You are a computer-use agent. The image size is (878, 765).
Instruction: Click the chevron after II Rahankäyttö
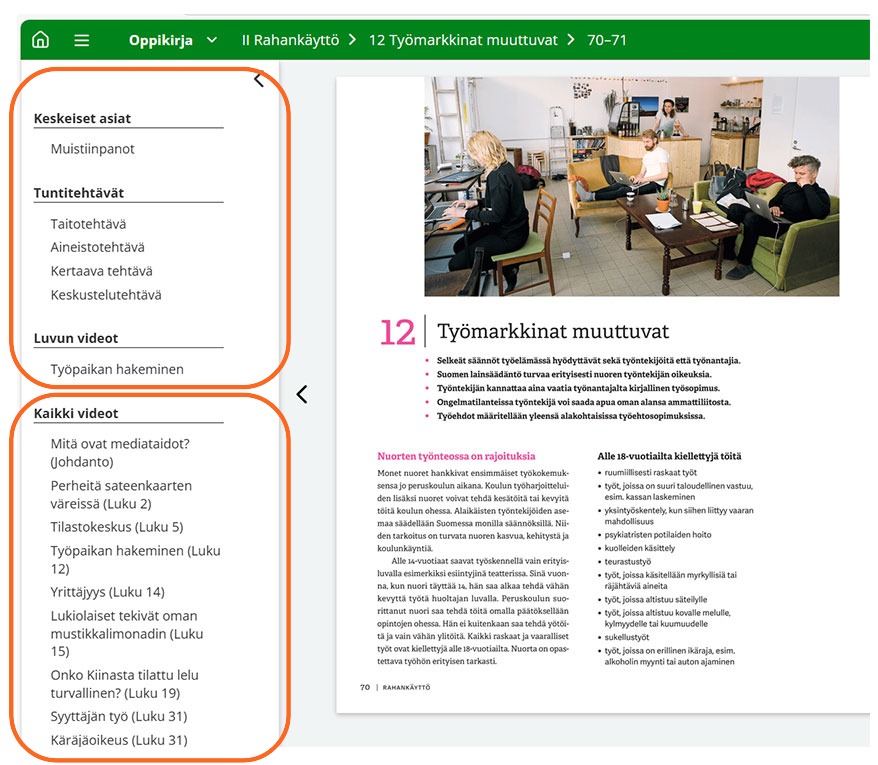(x=352, y=40)
